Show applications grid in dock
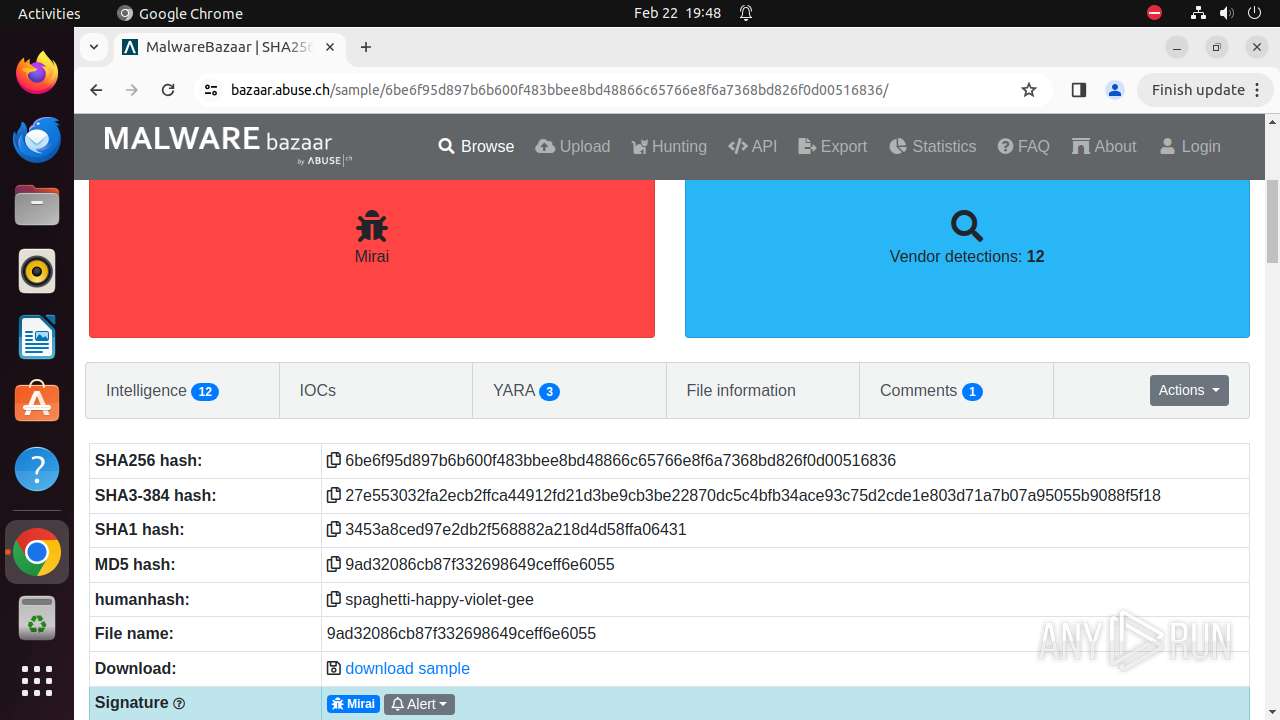Image resolution: width=1280 pixels, height=720 pixels. (37, 681)
